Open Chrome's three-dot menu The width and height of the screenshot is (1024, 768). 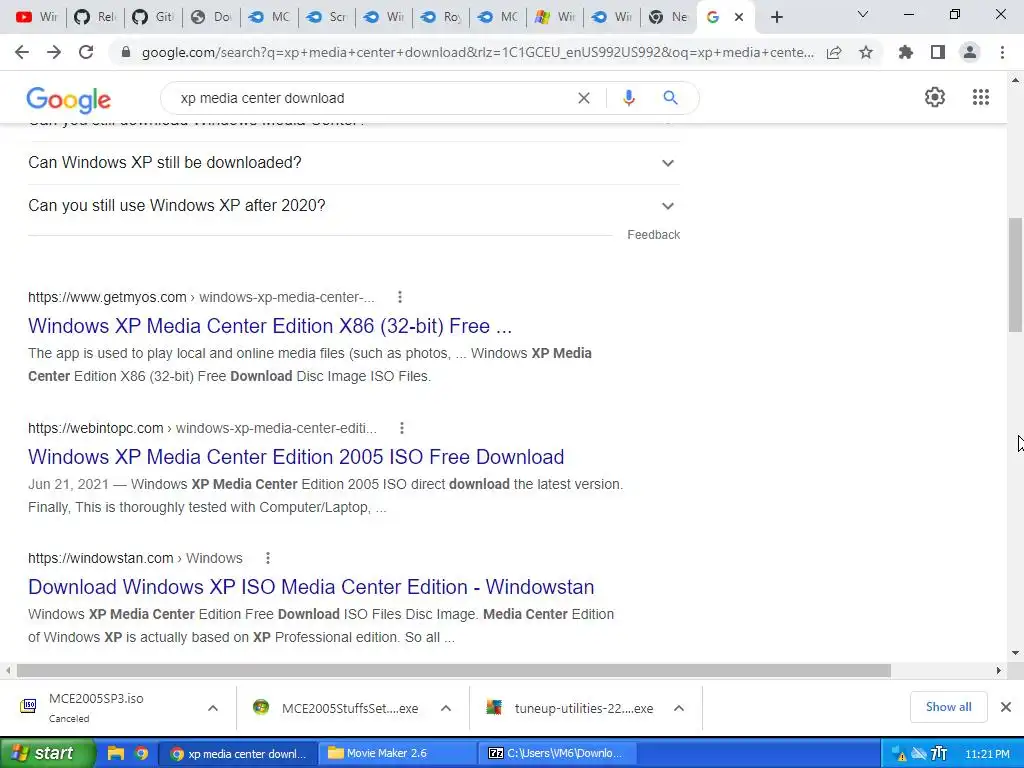1002,52
